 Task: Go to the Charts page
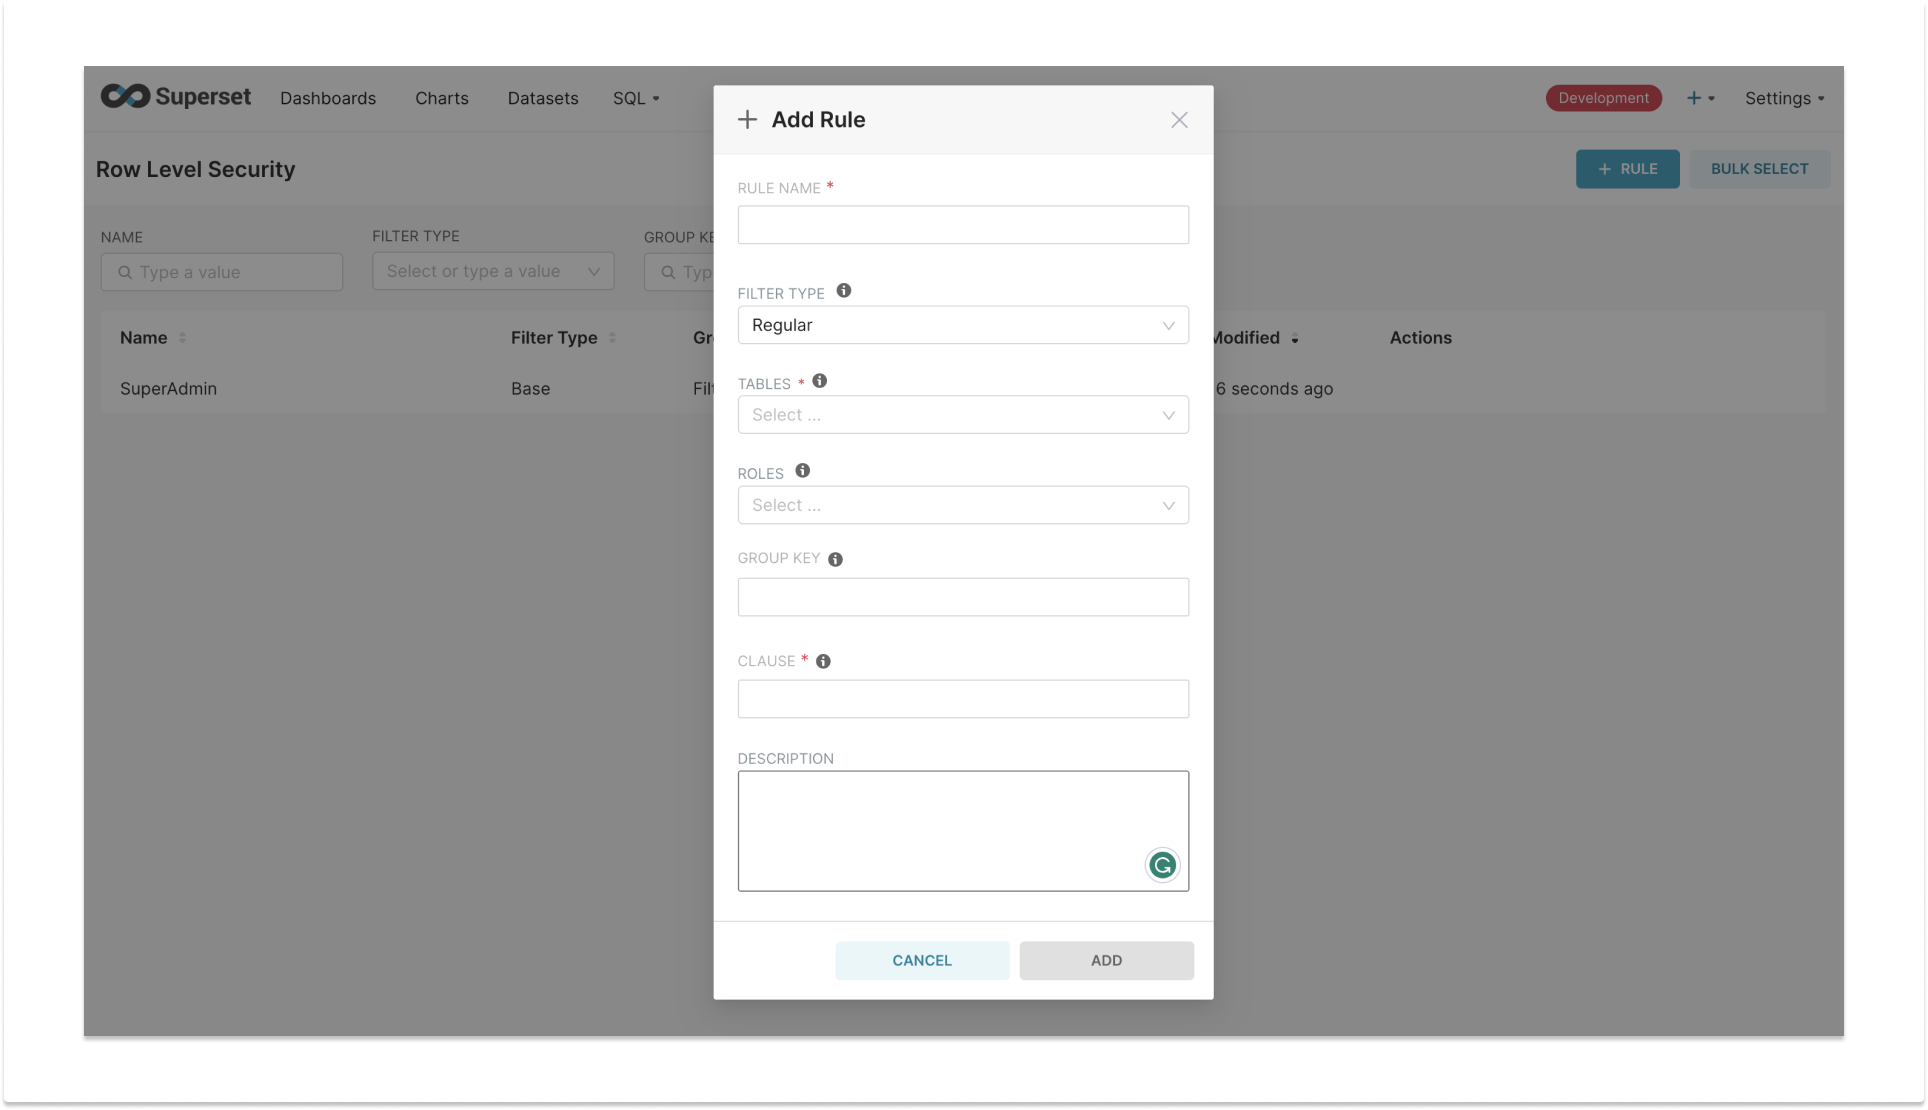[441, 98]
